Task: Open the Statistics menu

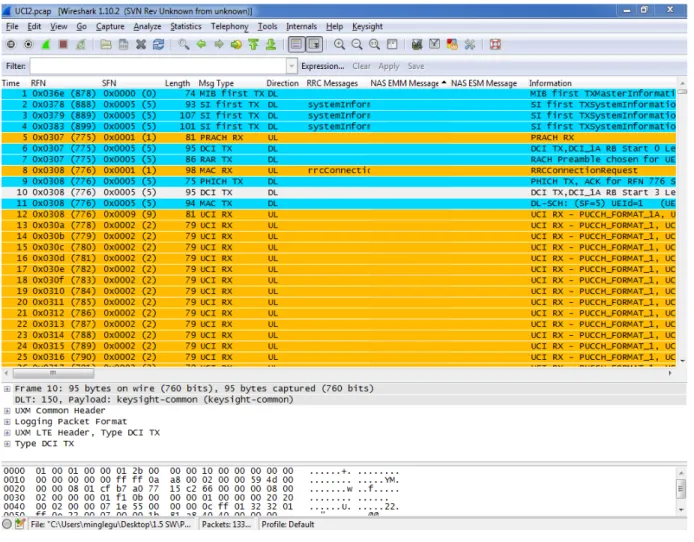Action: (x=186, y=27)
